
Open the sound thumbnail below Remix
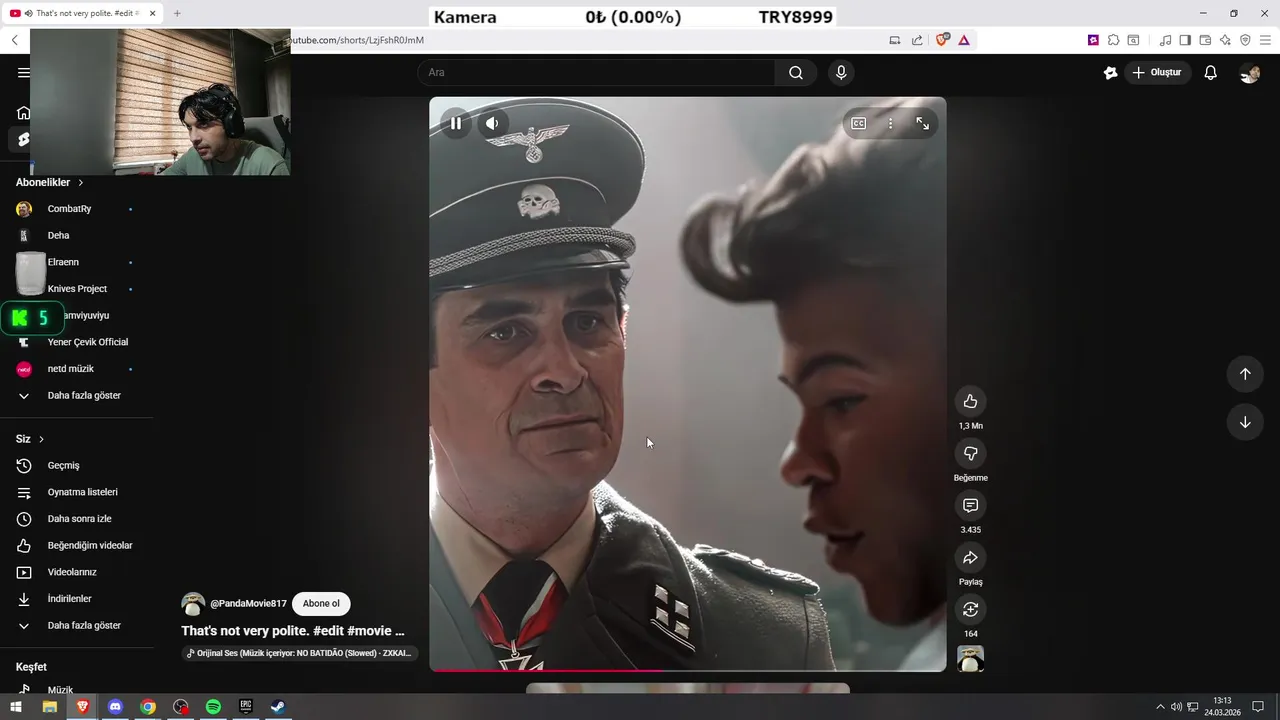tap(970, 658)
